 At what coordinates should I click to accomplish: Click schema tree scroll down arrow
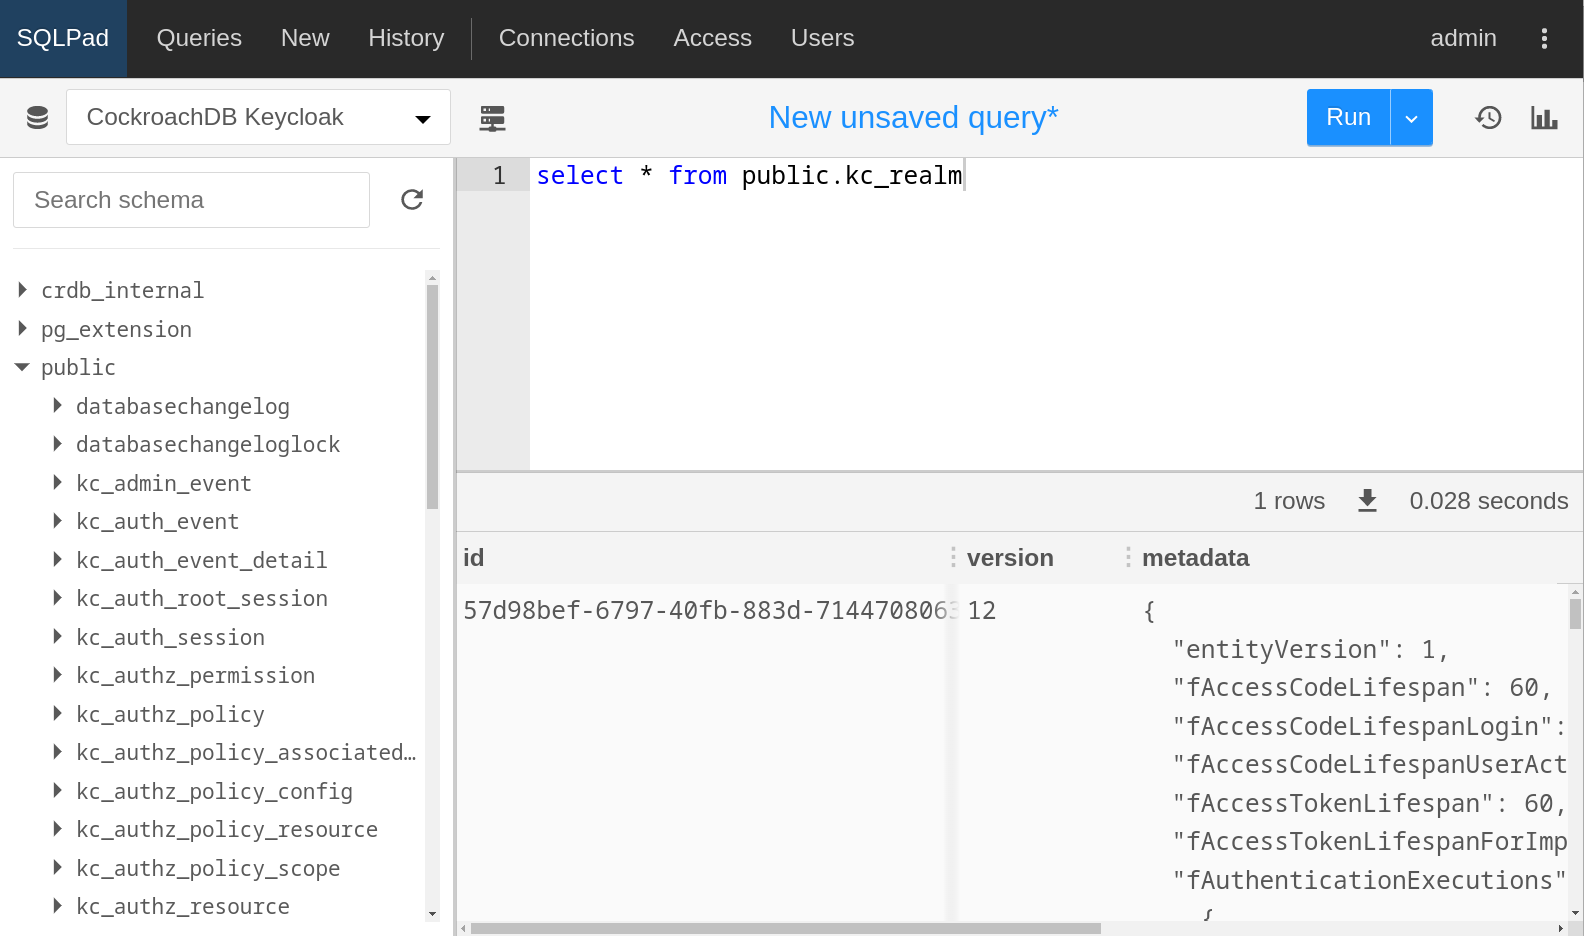432,914
